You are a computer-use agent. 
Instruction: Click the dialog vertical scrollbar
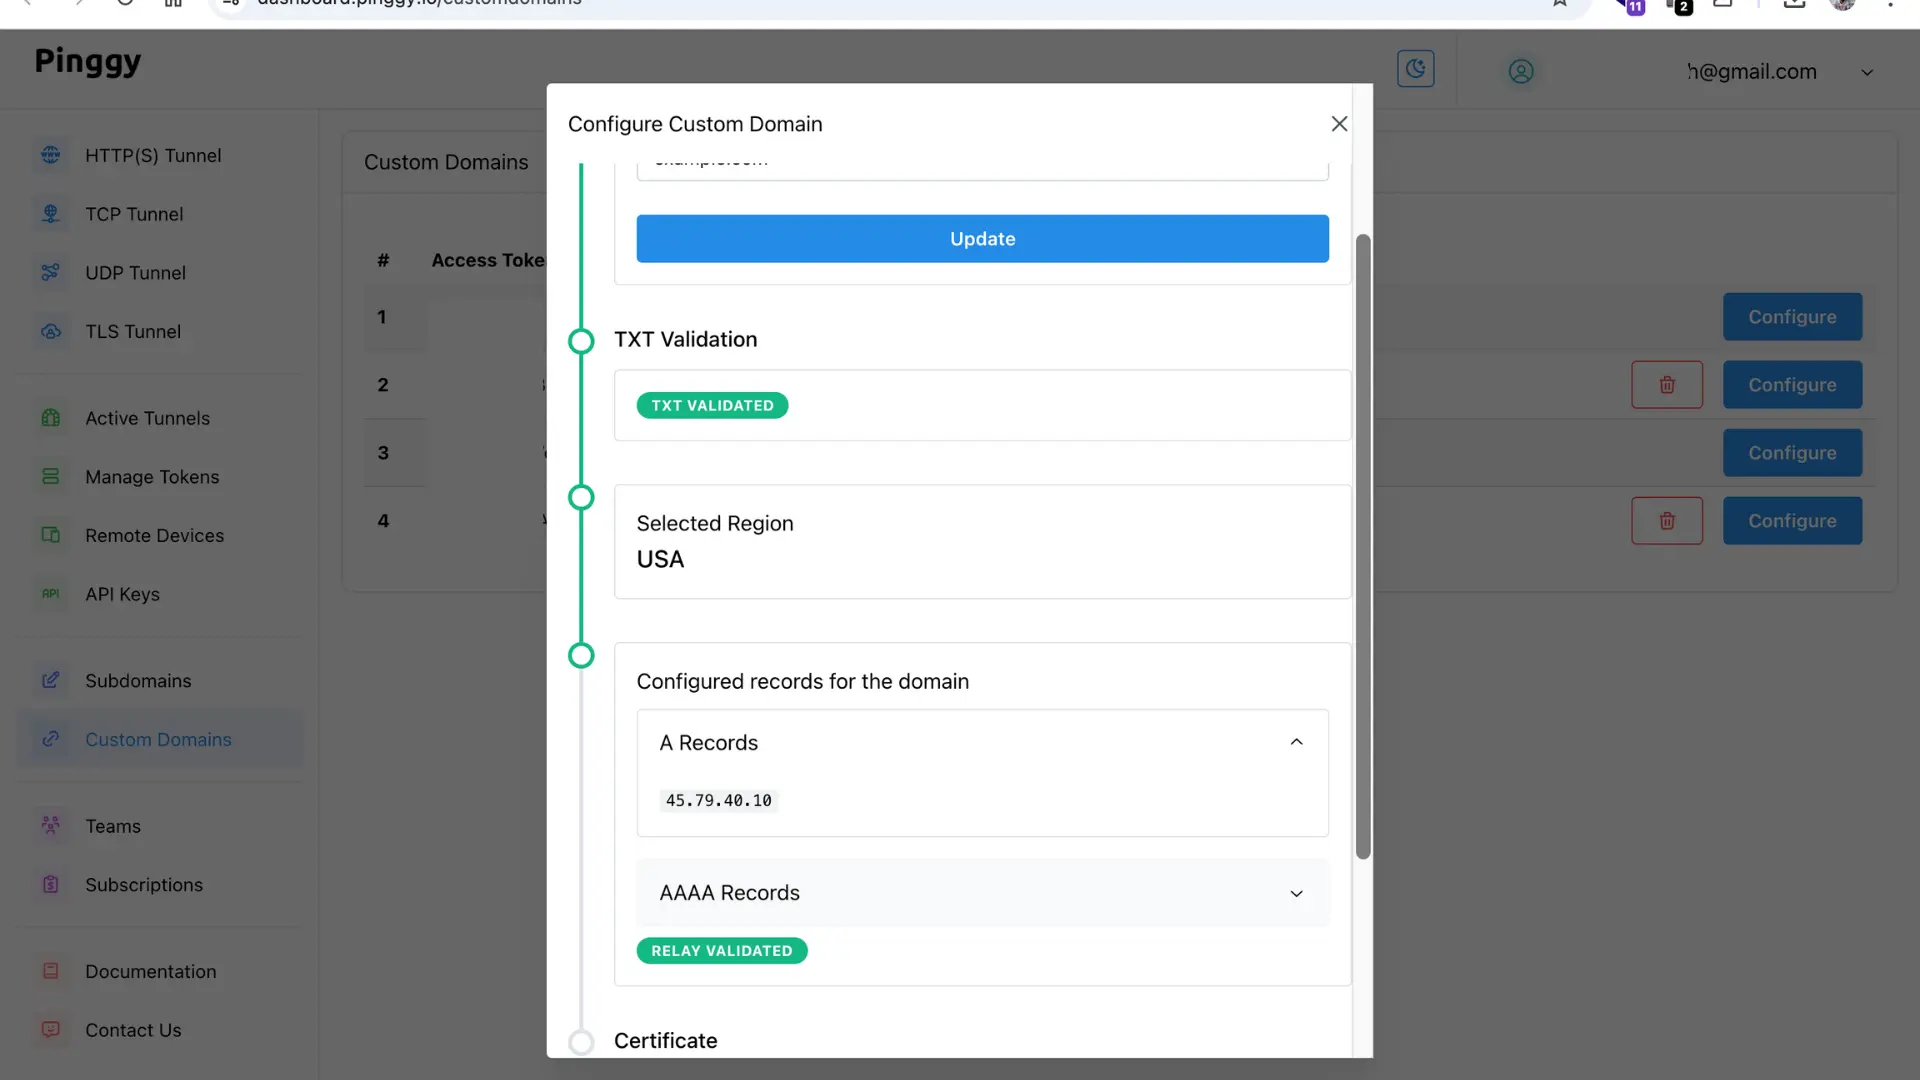pos(1363,546)
